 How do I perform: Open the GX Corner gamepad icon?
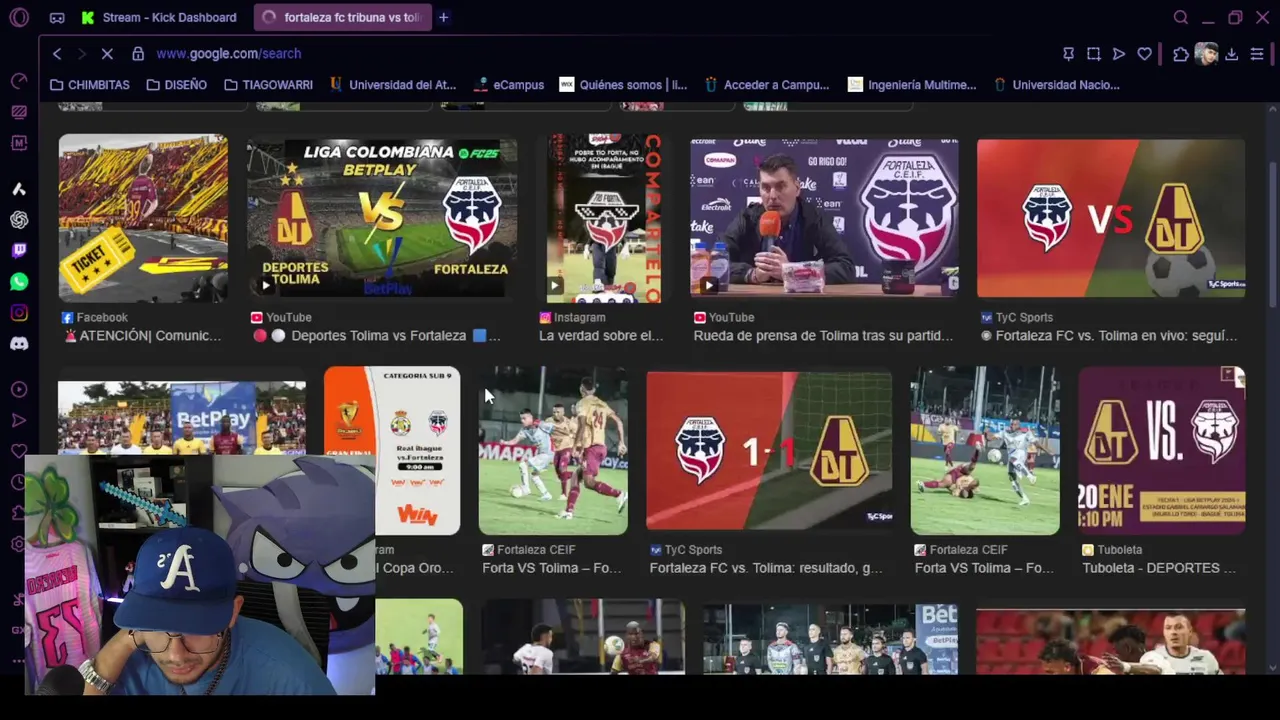pos(57,17)
